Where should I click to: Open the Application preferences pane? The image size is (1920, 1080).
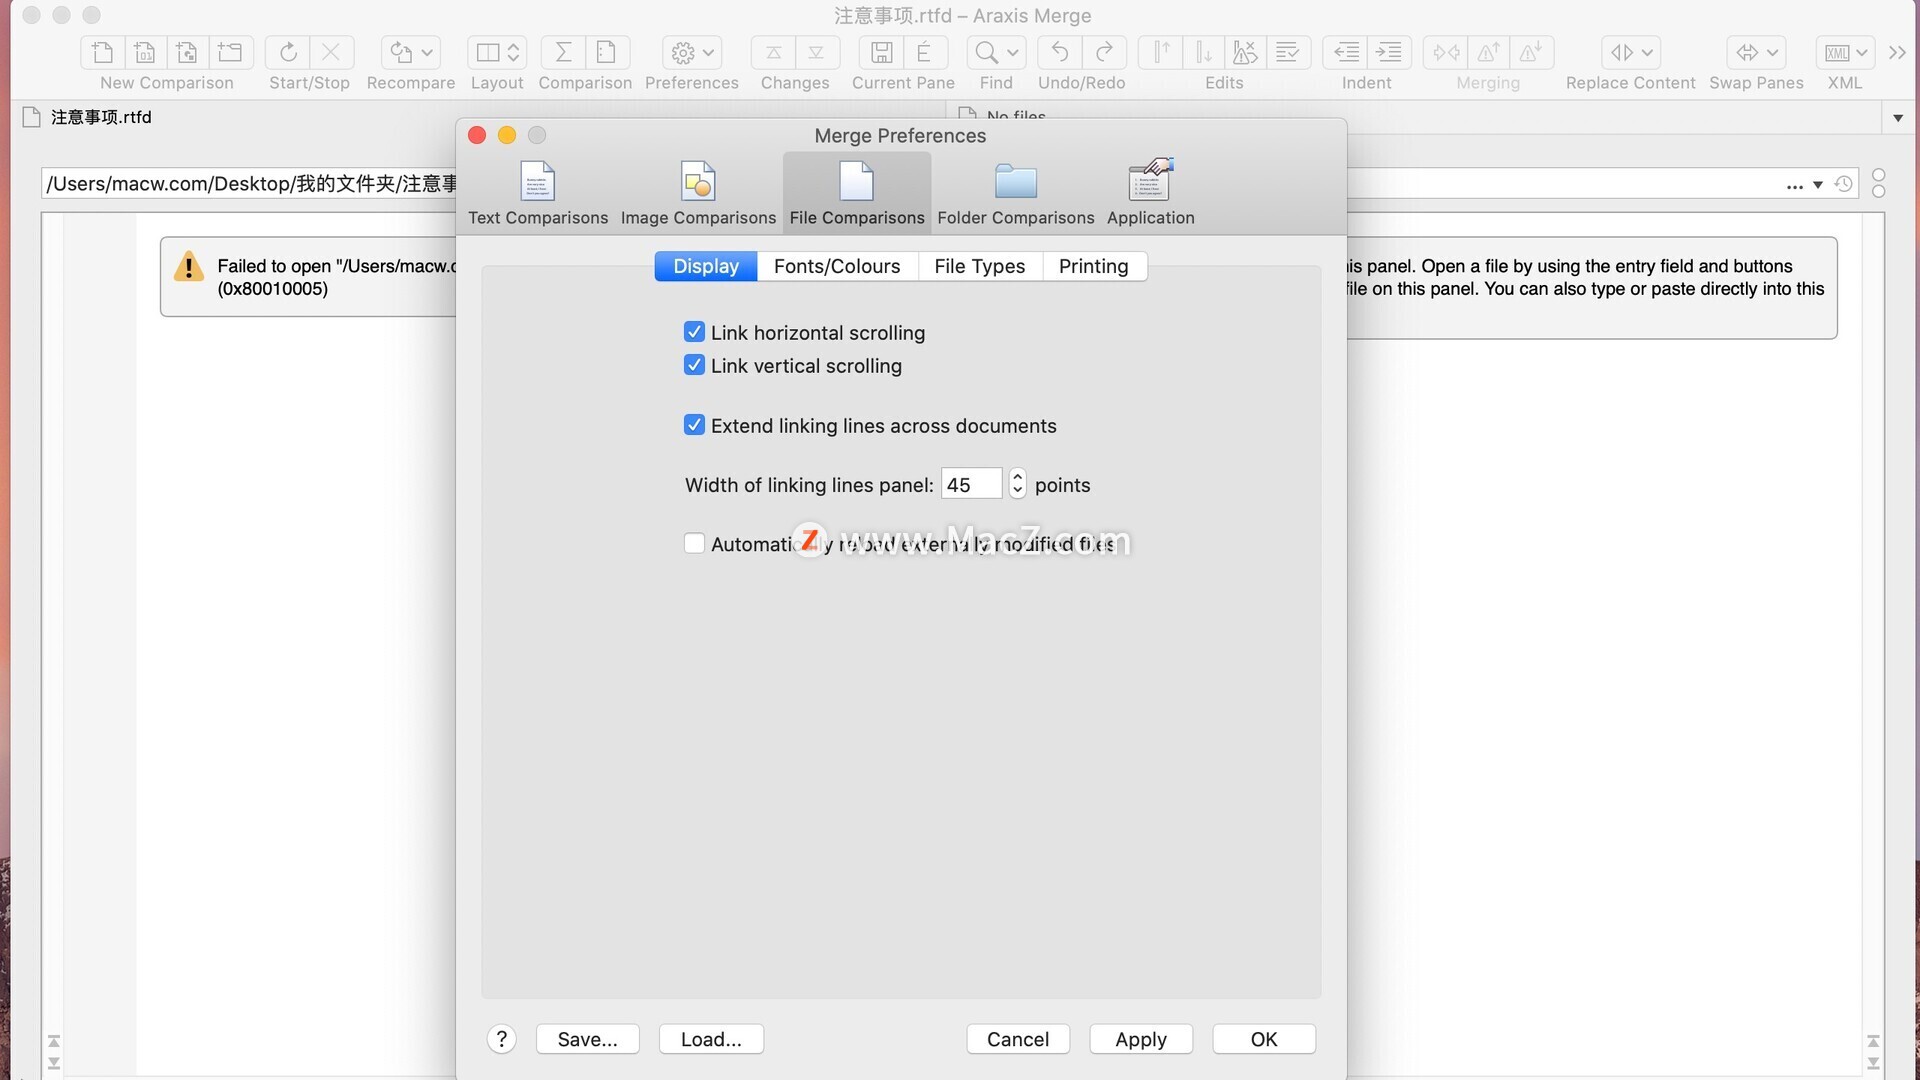coord(1151,194)
